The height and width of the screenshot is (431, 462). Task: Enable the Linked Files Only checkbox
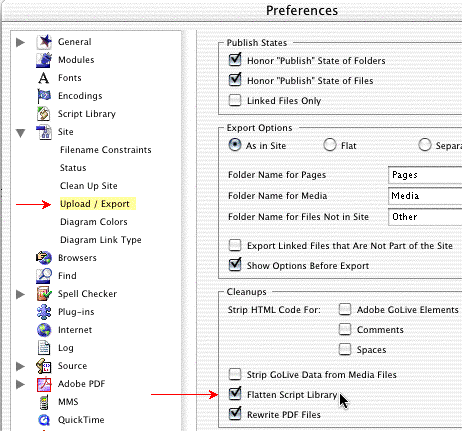[x=235, y=100]
